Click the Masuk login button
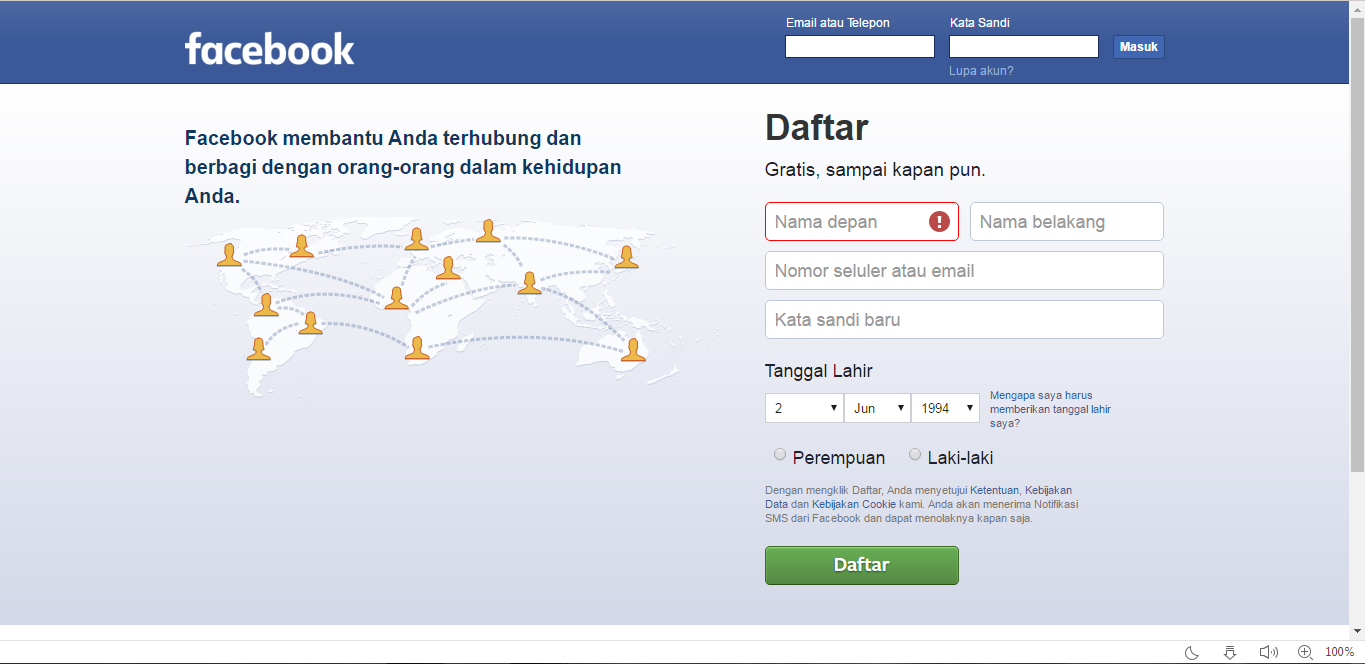The image size is (1365, 664). [1139, 47]
